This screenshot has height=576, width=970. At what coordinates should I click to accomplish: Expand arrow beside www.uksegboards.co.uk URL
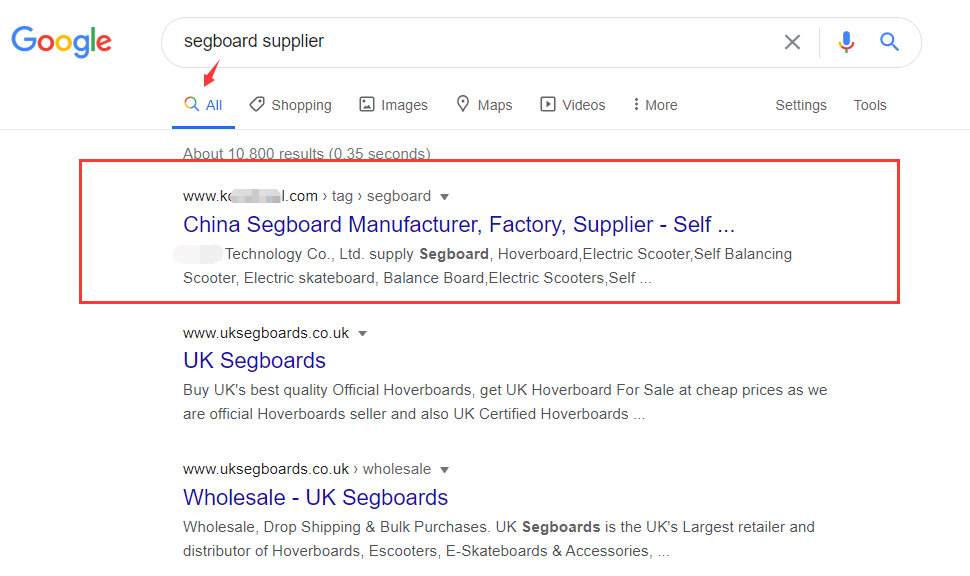(363, 333)
